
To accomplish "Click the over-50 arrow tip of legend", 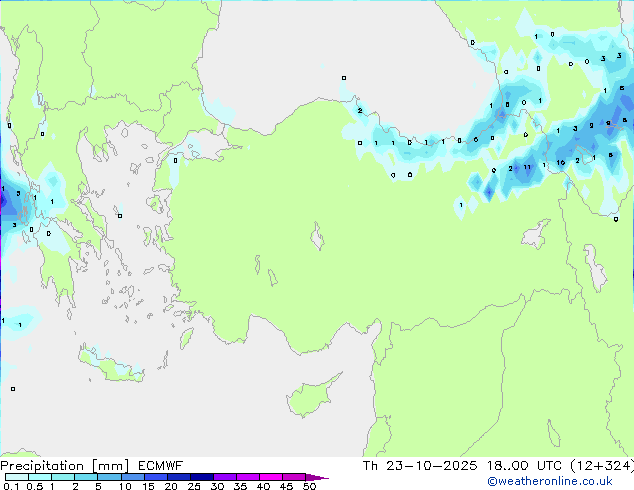I will [317, 477].
